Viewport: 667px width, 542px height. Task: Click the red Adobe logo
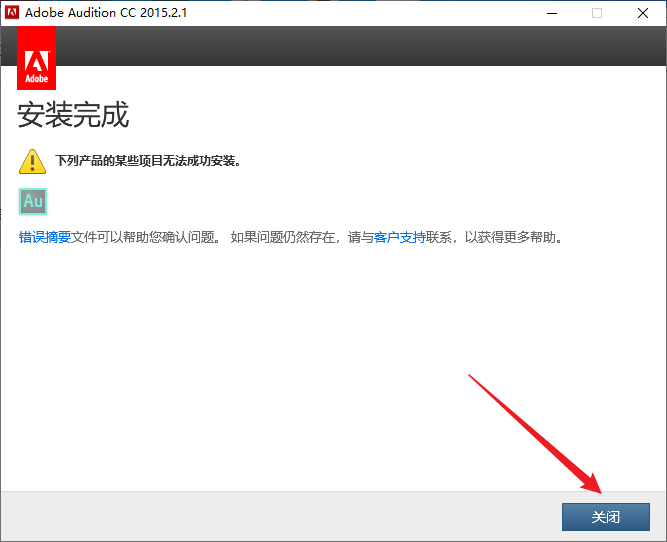point(37,58)
